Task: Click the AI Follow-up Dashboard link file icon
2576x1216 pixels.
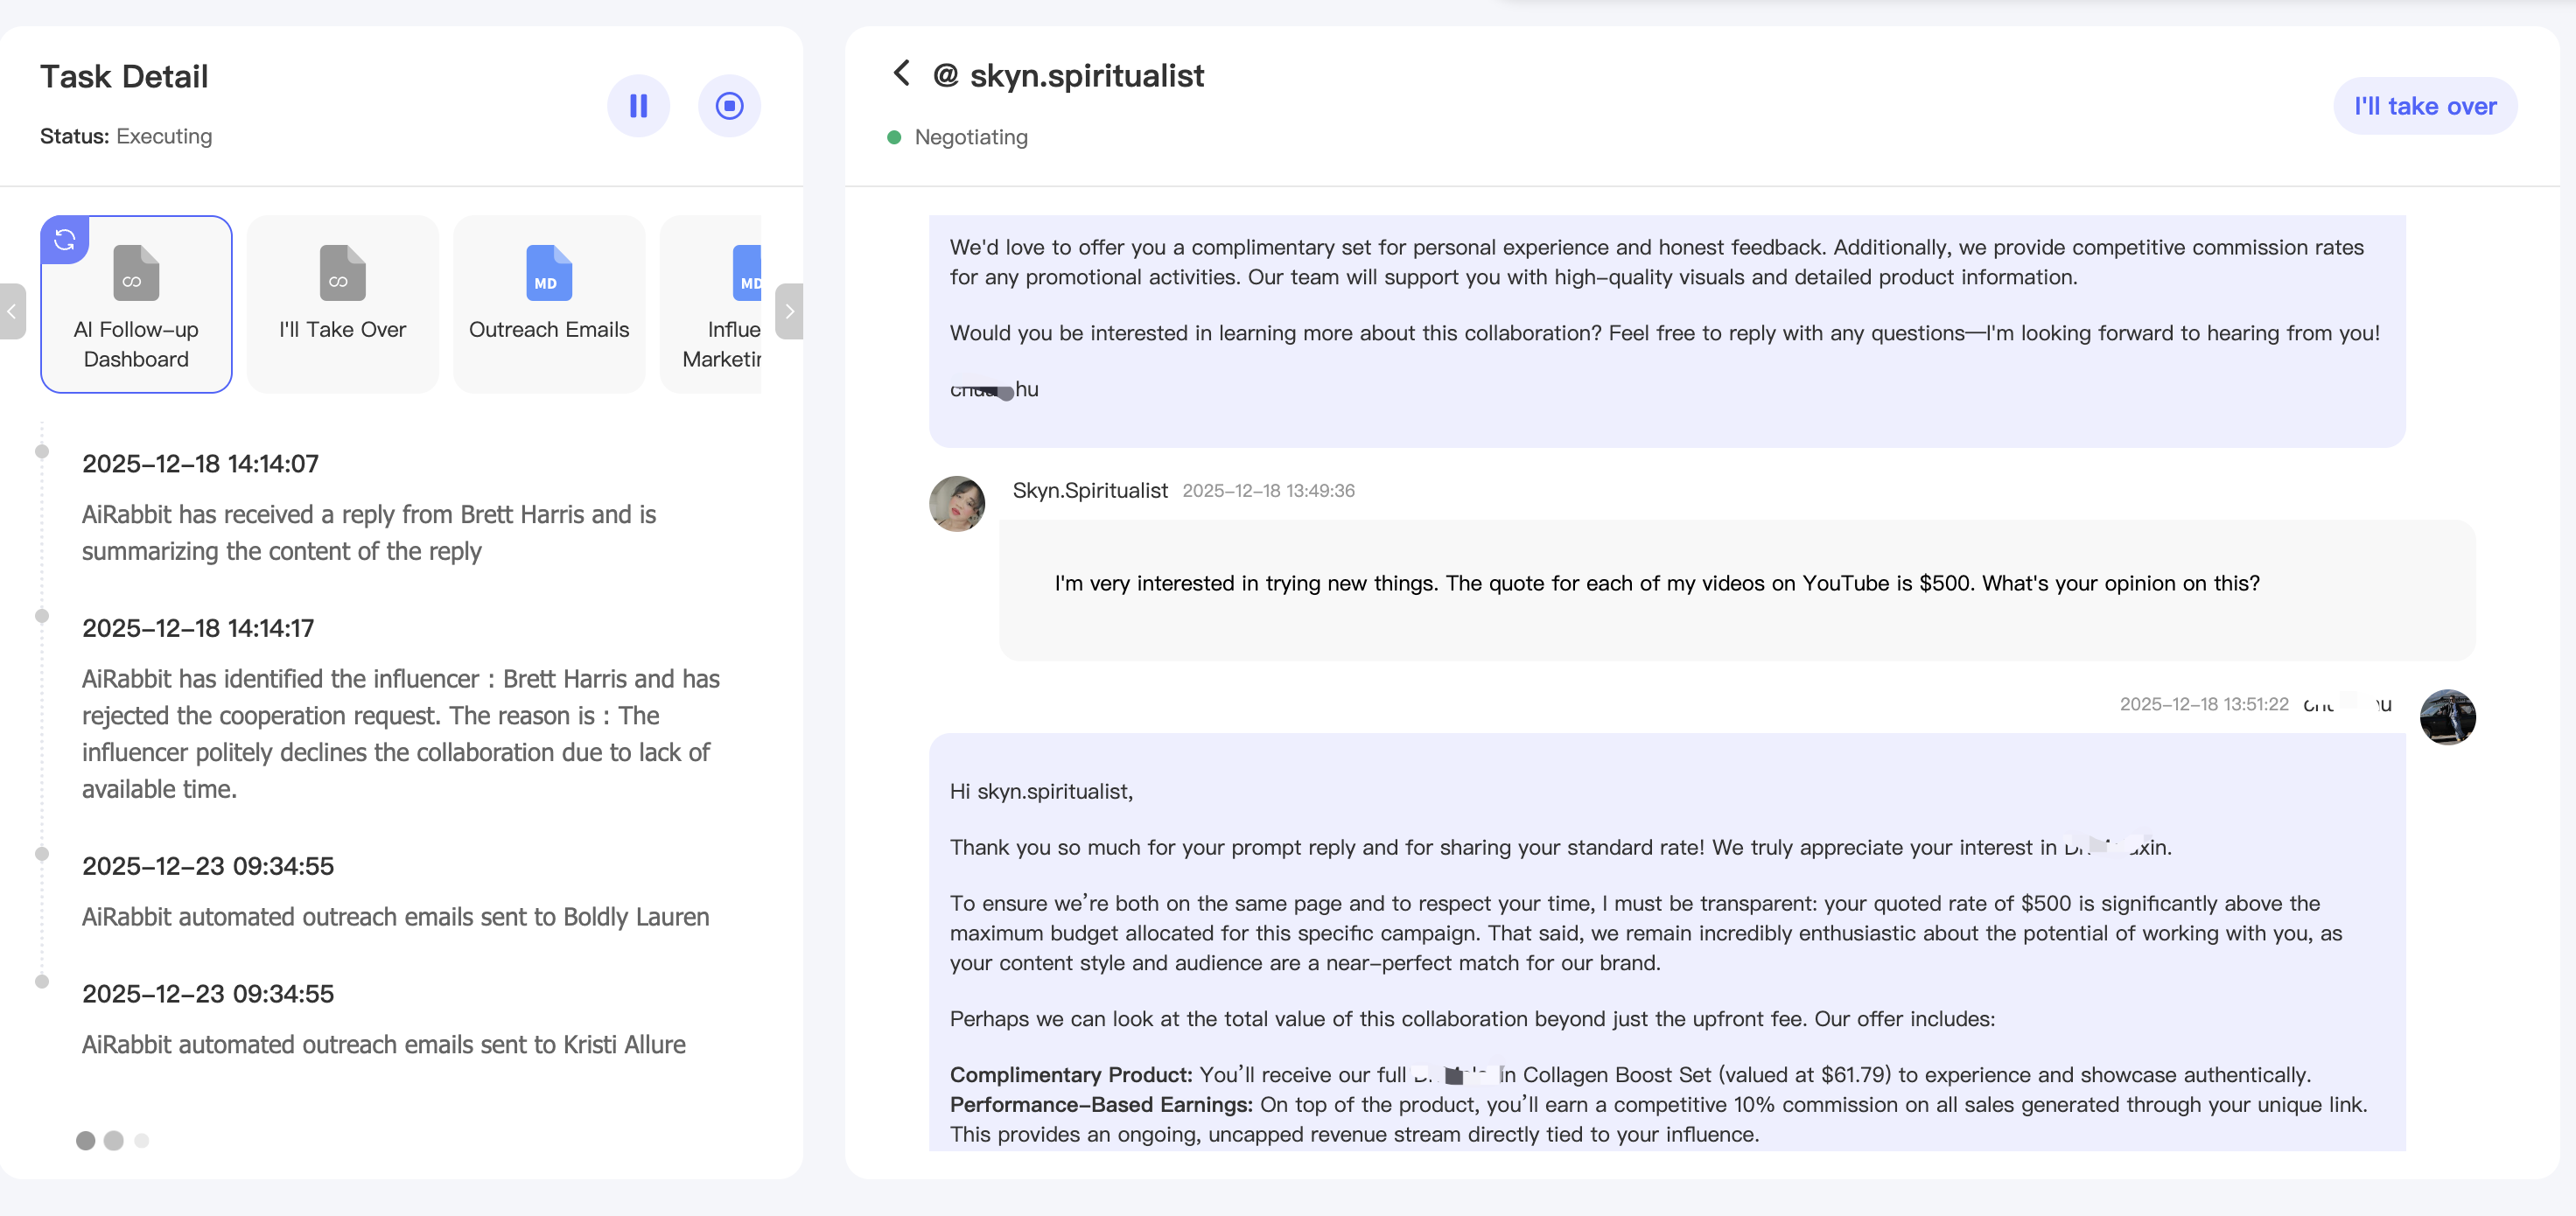Action: (x=136, y=273)
